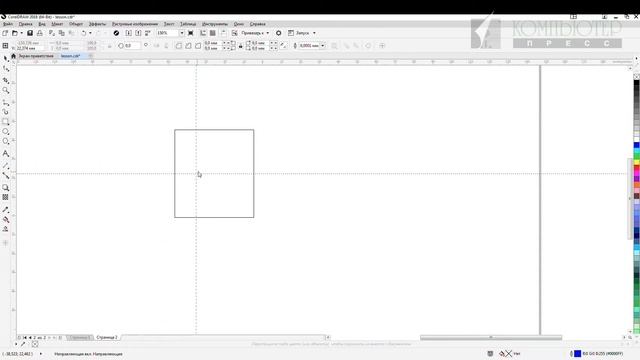This screenshot has width=640, height=360.
Task: Select the Pick tool in the toolbox
Action: click(6, 59)
